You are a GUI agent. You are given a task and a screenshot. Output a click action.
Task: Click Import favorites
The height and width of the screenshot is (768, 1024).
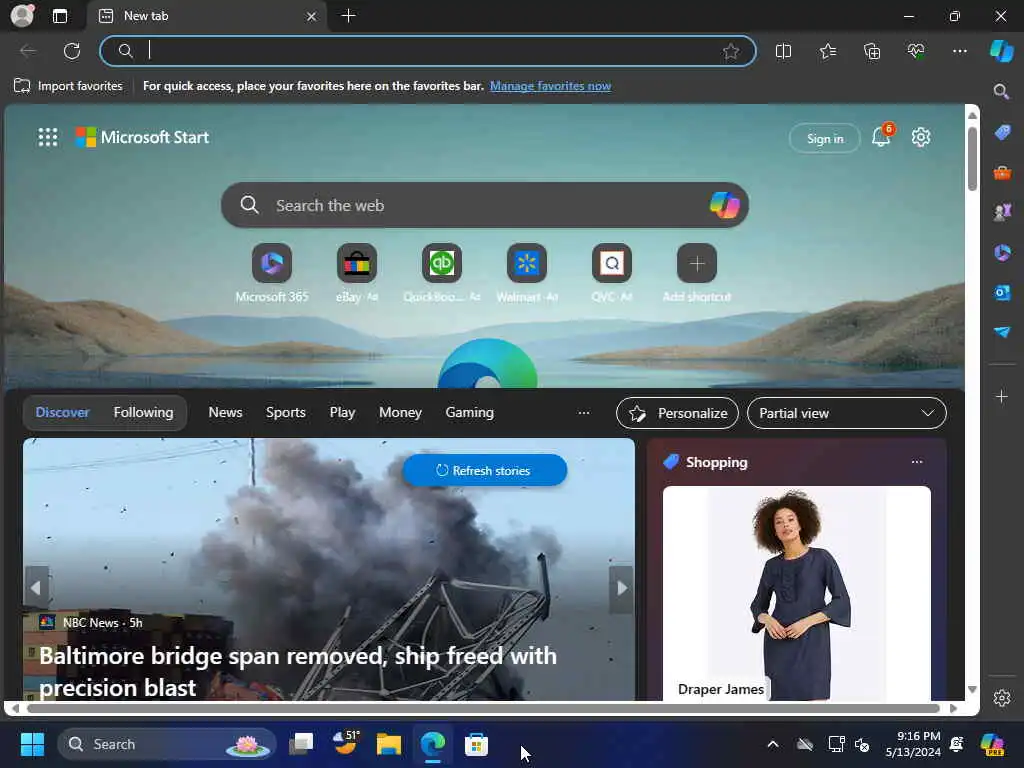point(68,86)
